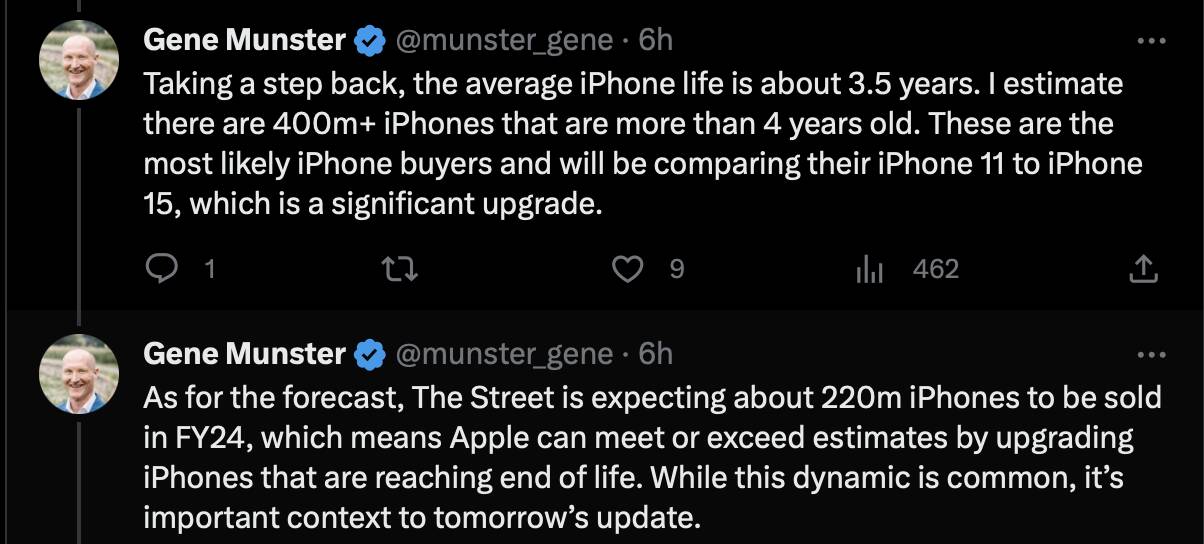Open Gene Munster avatar on first tweet
This screenshot has height=544, width=1204.
pos(78,60)
